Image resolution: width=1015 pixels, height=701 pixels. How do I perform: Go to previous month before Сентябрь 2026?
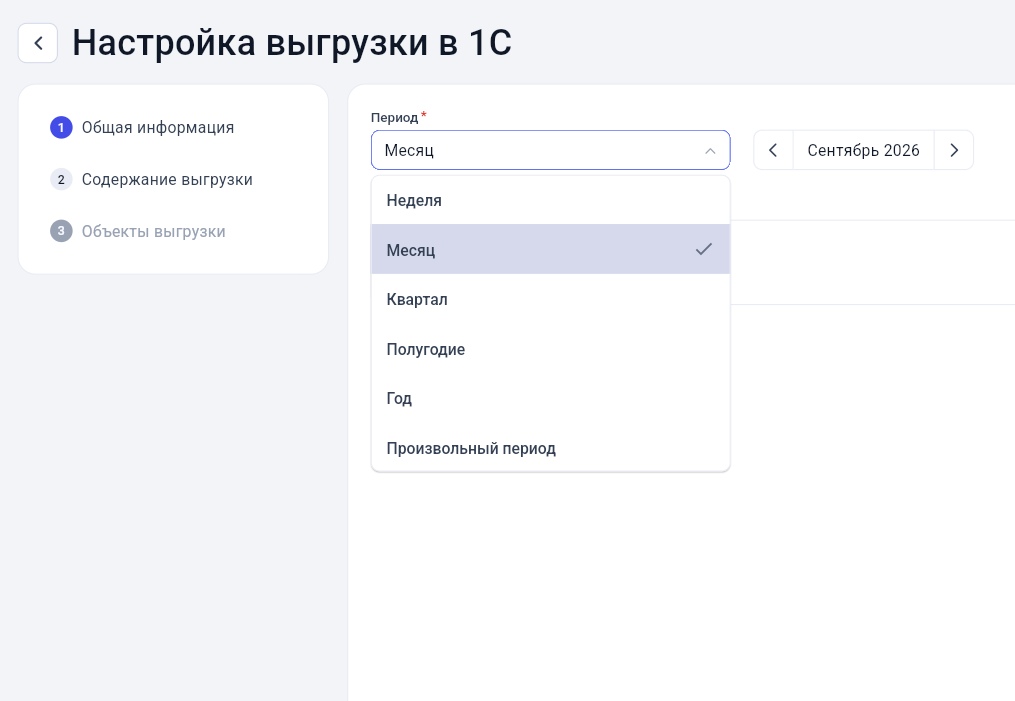[773, 150]
